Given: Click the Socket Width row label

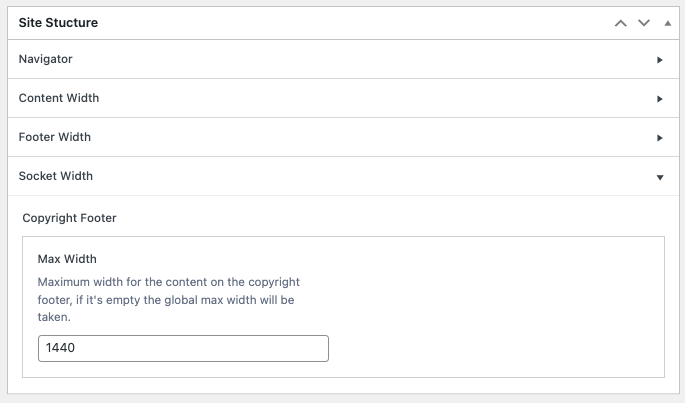Looking at the screenshot, I should 56,176.
